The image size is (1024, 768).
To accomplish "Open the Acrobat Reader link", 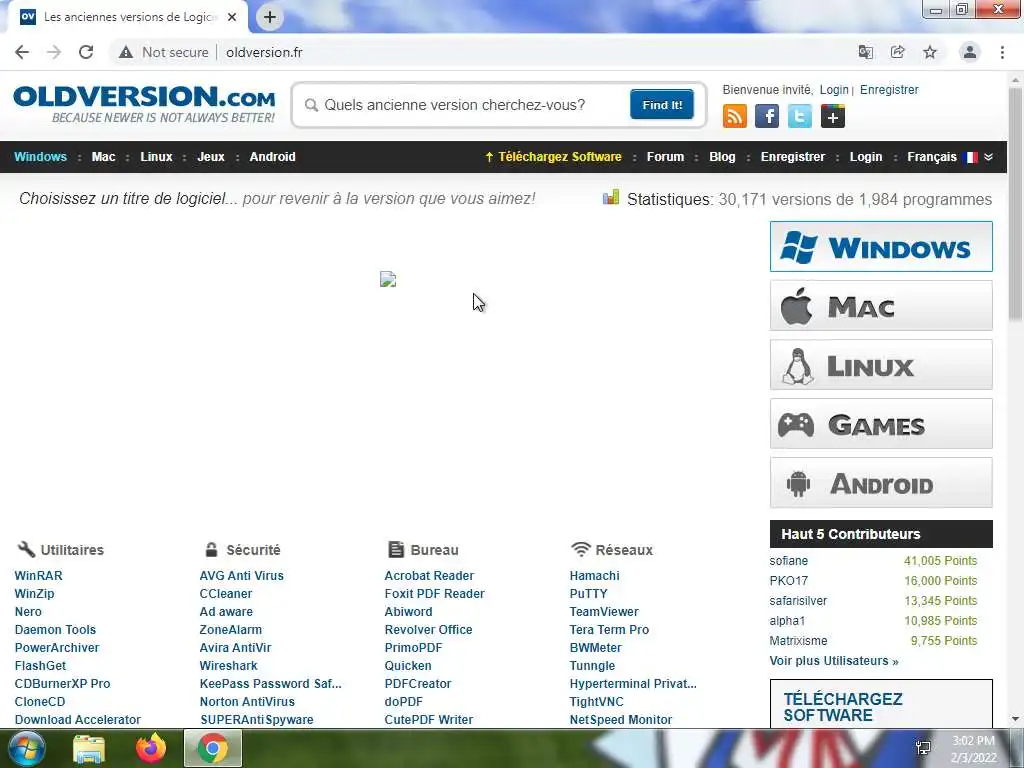I will coord(429,576).
